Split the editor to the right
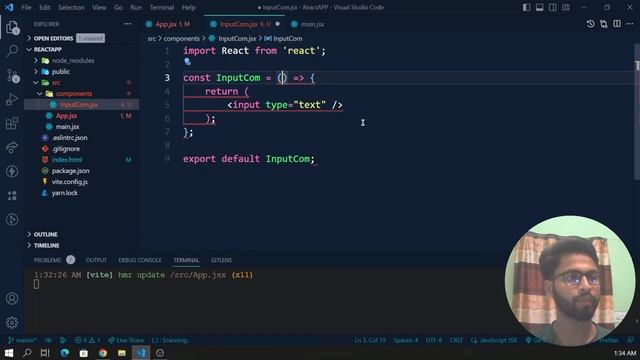The image size is (640, 360). click(x=617, y=24)
